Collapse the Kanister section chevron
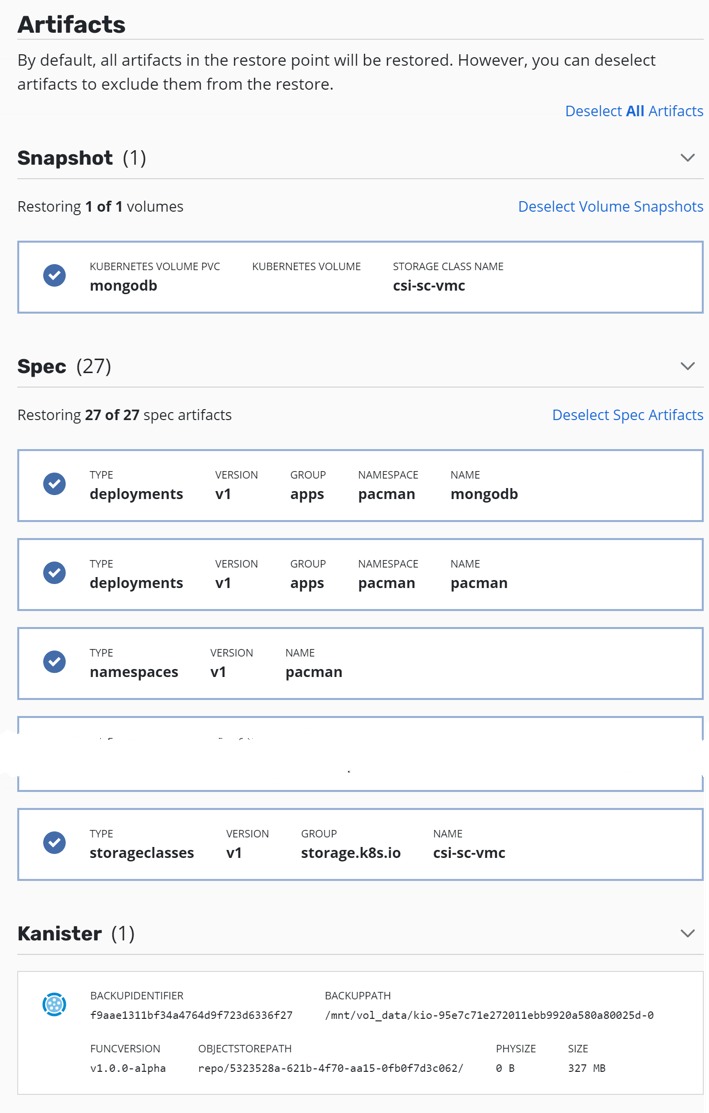The height and width of the screenshot is (1113, 709). tap(688, 933)
